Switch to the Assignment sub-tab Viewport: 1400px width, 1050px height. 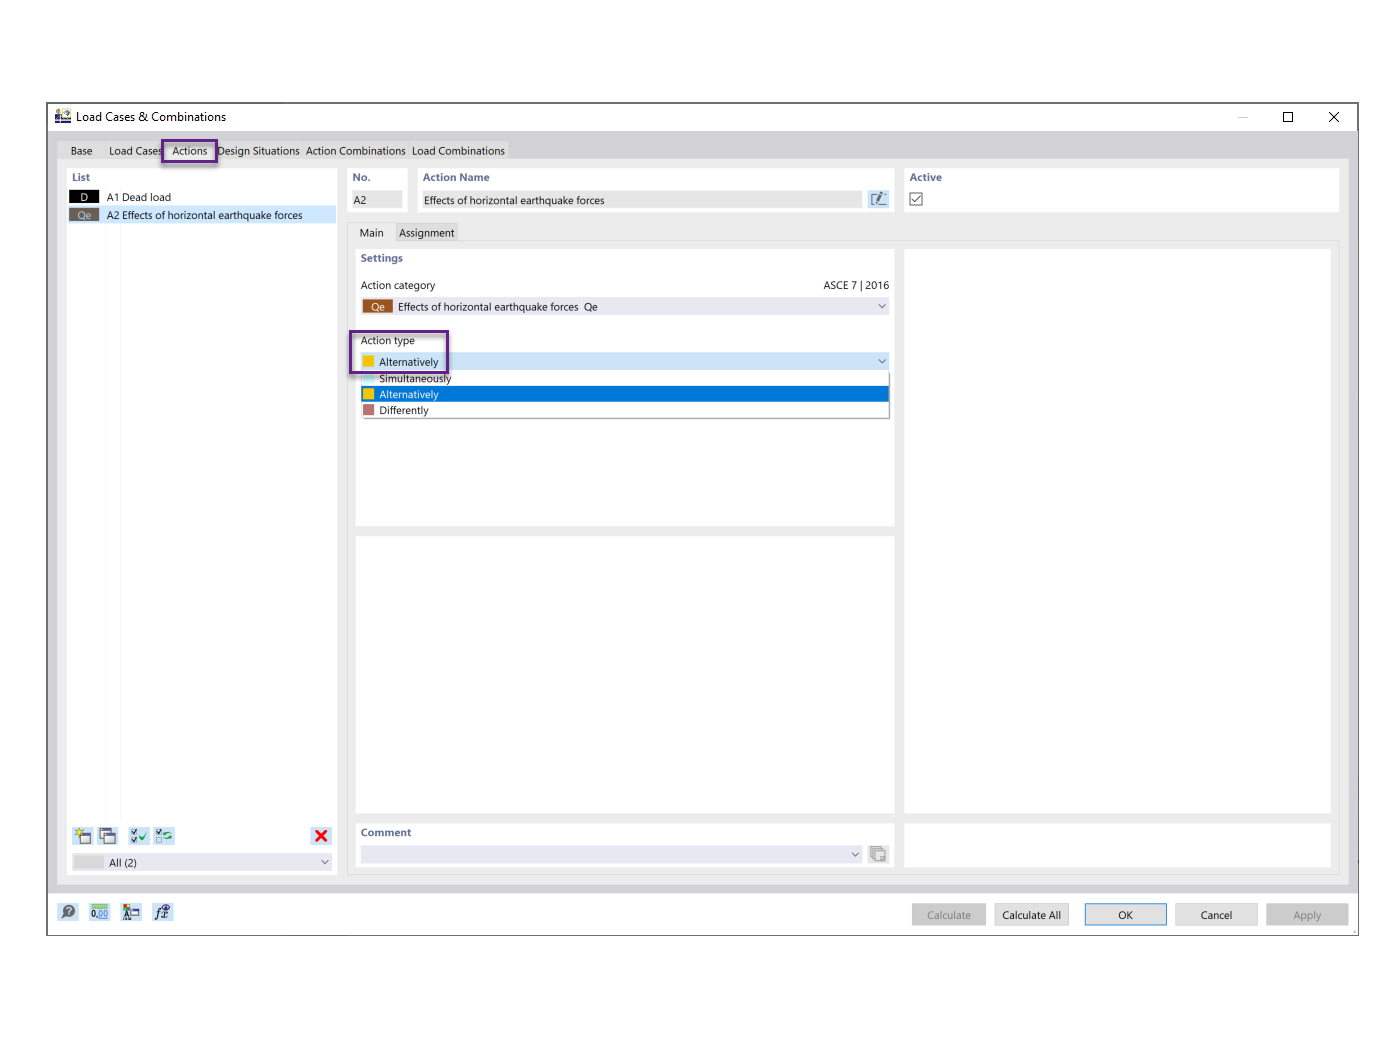point(426,233)
